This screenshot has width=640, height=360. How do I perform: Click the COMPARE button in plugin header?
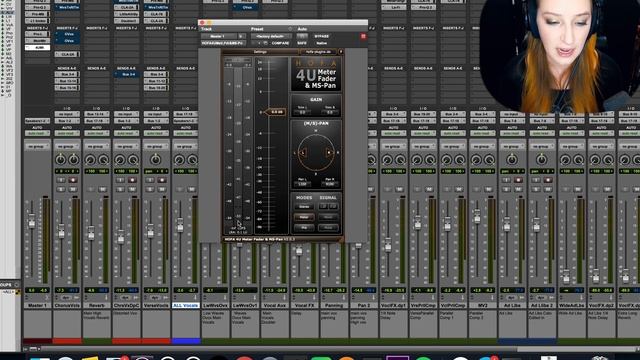pos(280,43)
